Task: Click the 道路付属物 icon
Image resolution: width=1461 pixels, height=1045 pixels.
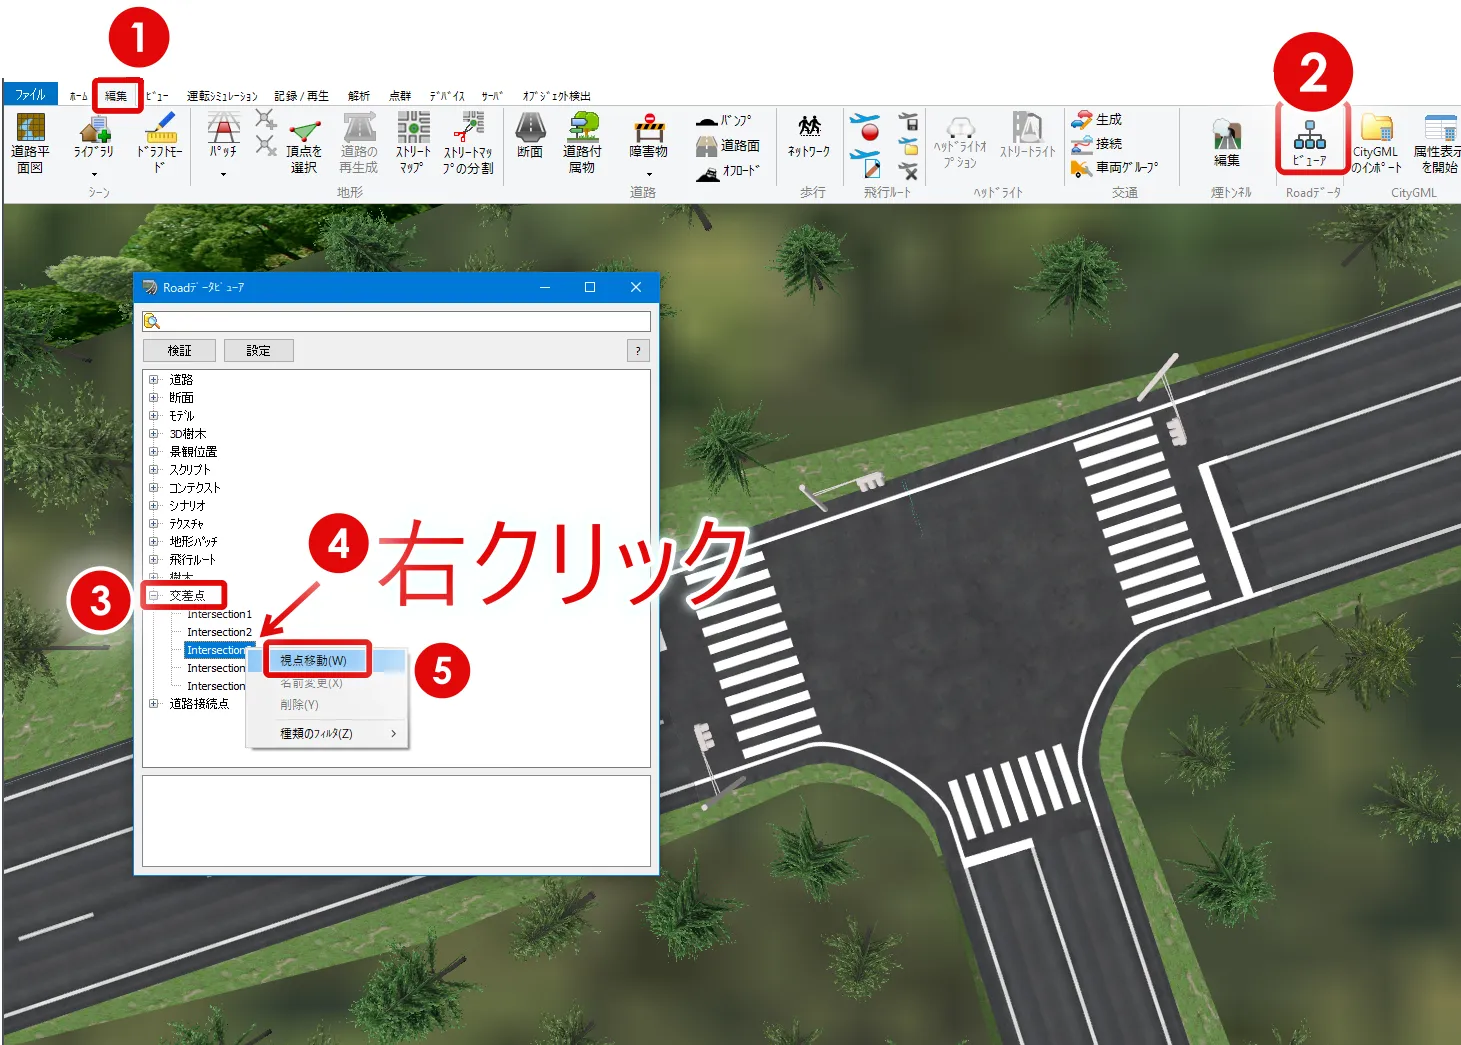Action: tap(582, 142)
